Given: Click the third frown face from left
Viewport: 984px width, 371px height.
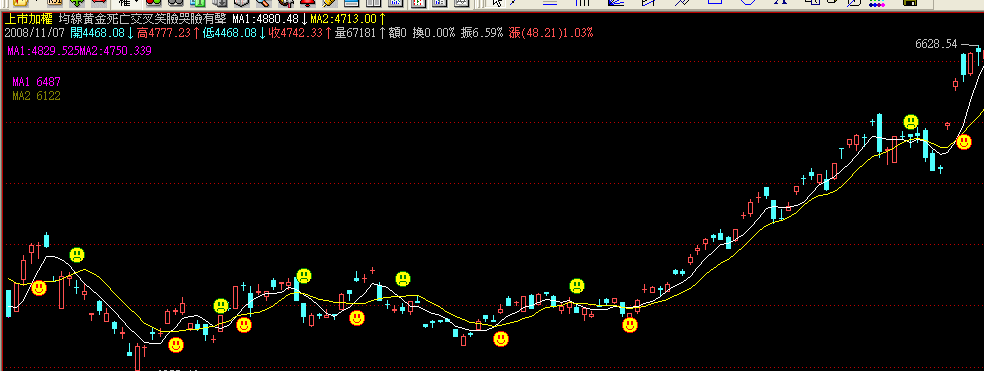Looking at the screenshot, I should [304, 276].
